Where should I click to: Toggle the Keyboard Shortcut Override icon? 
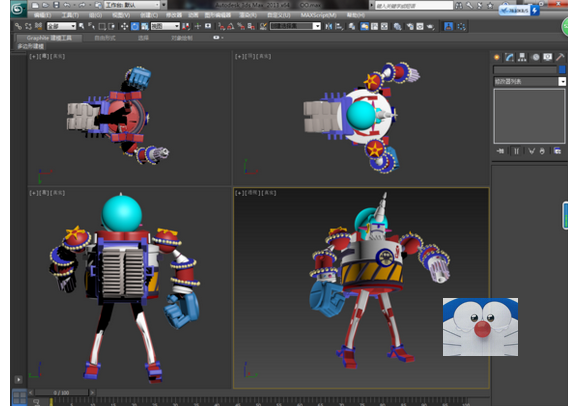208,26
